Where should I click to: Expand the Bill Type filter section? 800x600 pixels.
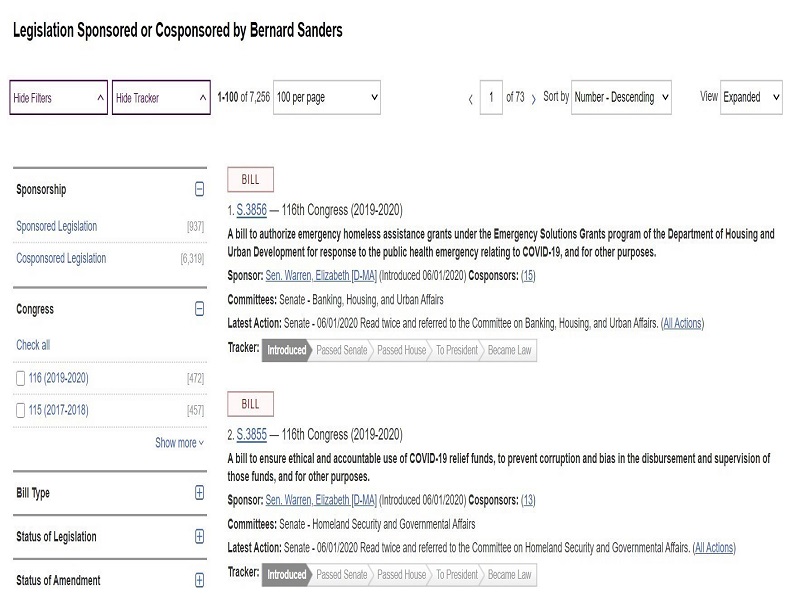(x=199, y=493)
